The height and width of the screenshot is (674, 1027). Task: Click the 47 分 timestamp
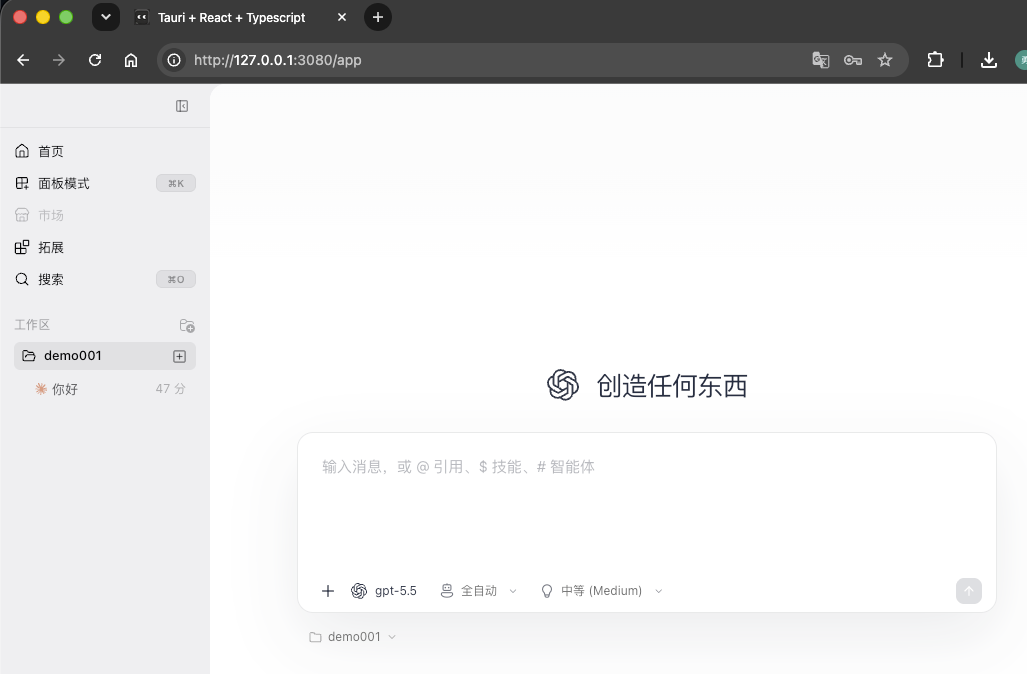[x=170, y=389]
